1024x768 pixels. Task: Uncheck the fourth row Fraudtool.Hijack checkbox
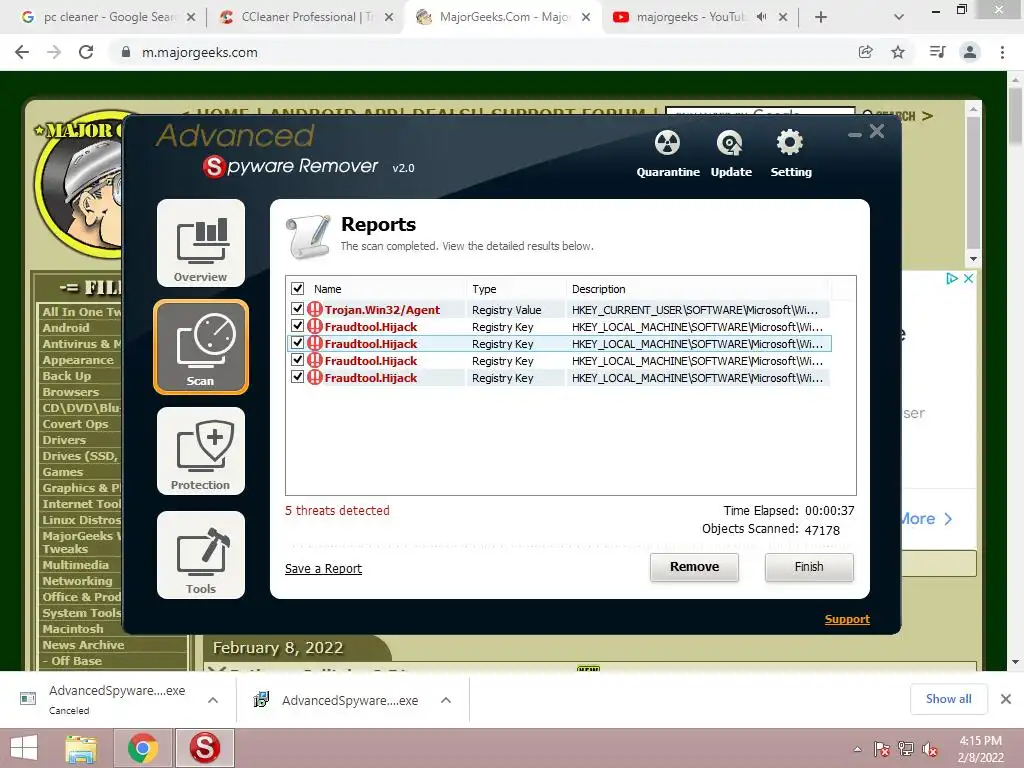tap(297, 359)
